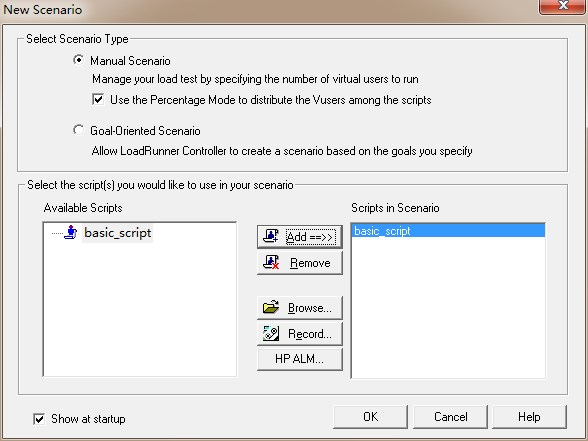The height and width of the screenshot is (441, 588).
Task: Click the Vuser icon beside basic_script
Action: (x=70, y=232)
